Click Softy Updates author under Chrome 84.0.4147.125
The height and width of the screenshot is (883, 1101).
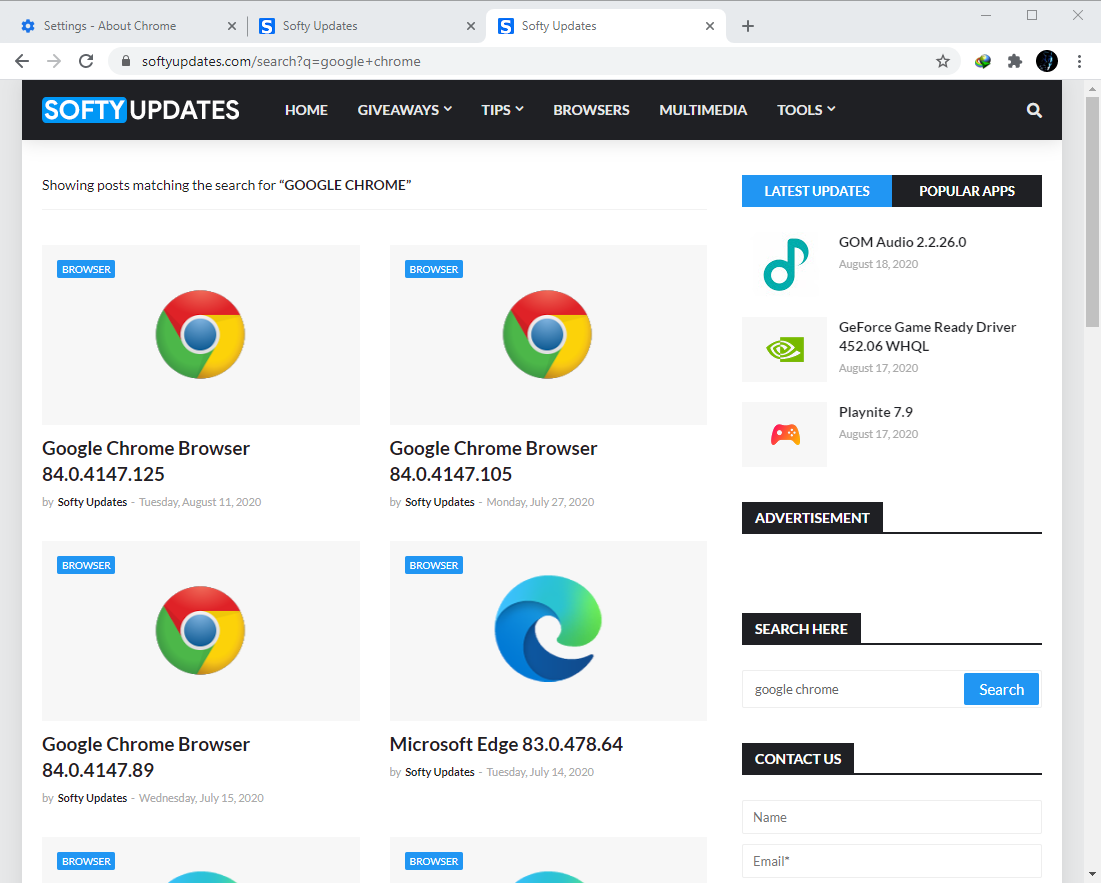pyautogui.click(x=92, y=502)
